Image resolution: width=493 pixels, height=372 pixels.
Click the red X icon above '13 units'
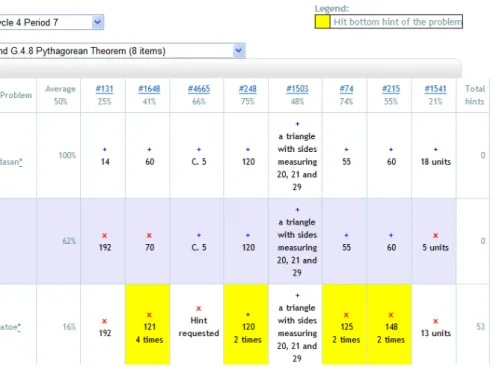point(435,321)
